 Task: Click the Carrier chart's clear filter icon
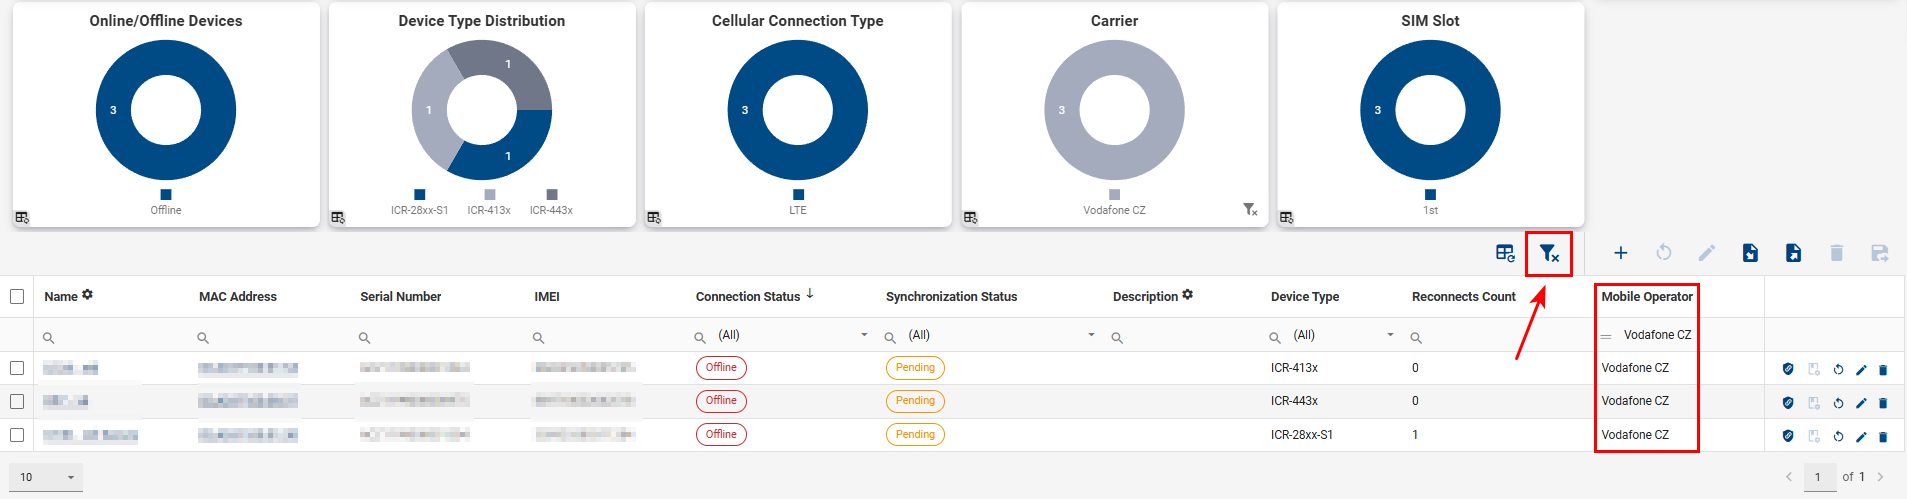[x=1250, y=210]
